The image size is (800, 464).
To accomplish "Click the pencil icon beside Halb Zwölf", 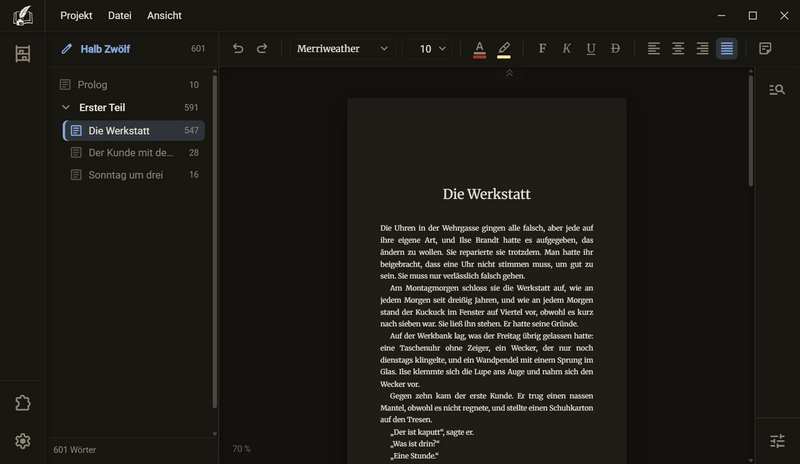I will coord(66,49).
